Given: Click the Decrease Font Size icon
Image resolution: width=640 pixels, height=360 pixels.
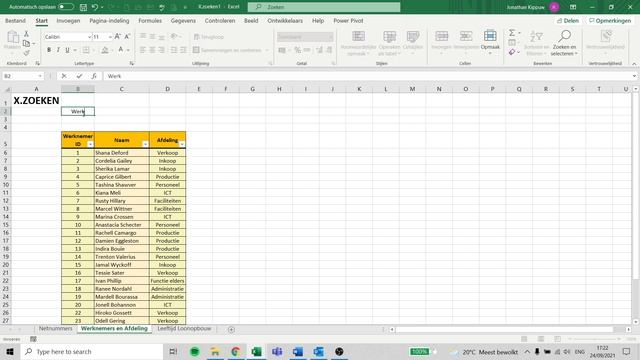Looking at the screenshot, I should [127, 37].
